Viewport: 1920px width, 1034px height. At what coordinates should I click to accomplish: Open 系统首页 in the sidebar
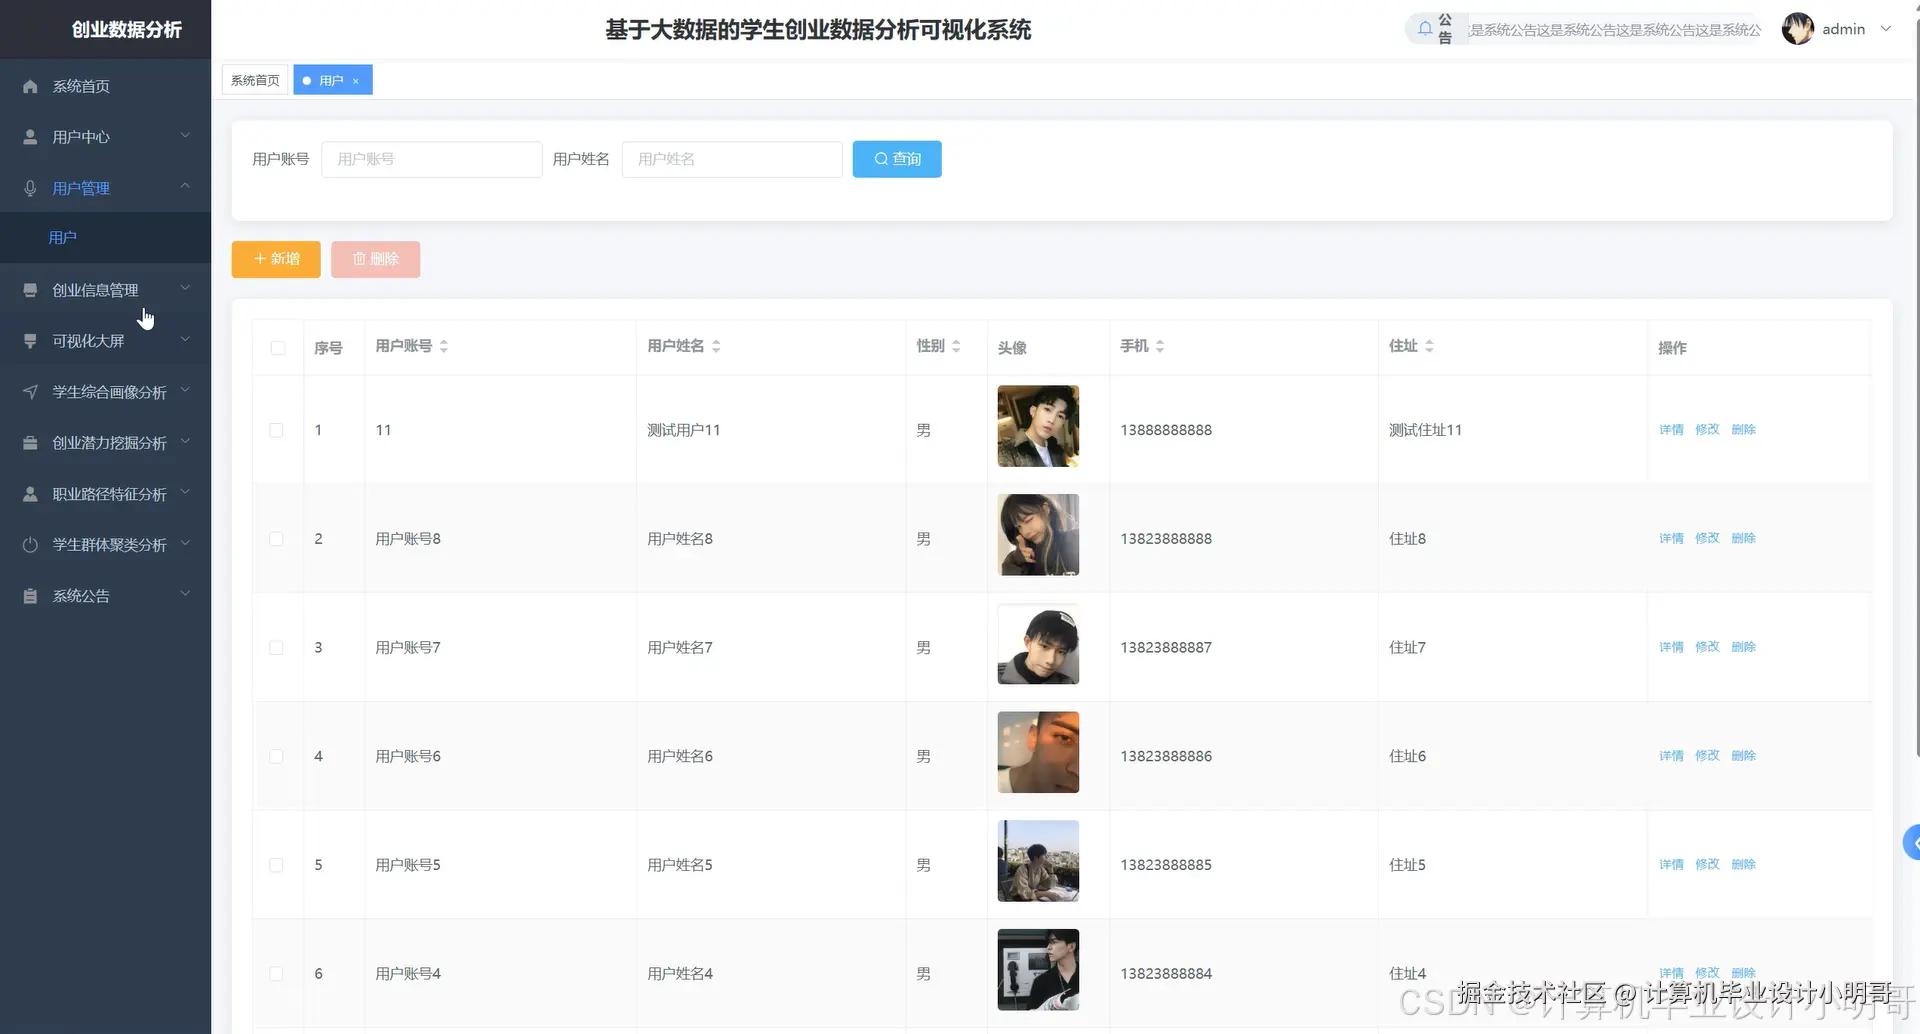coord(106,86)
